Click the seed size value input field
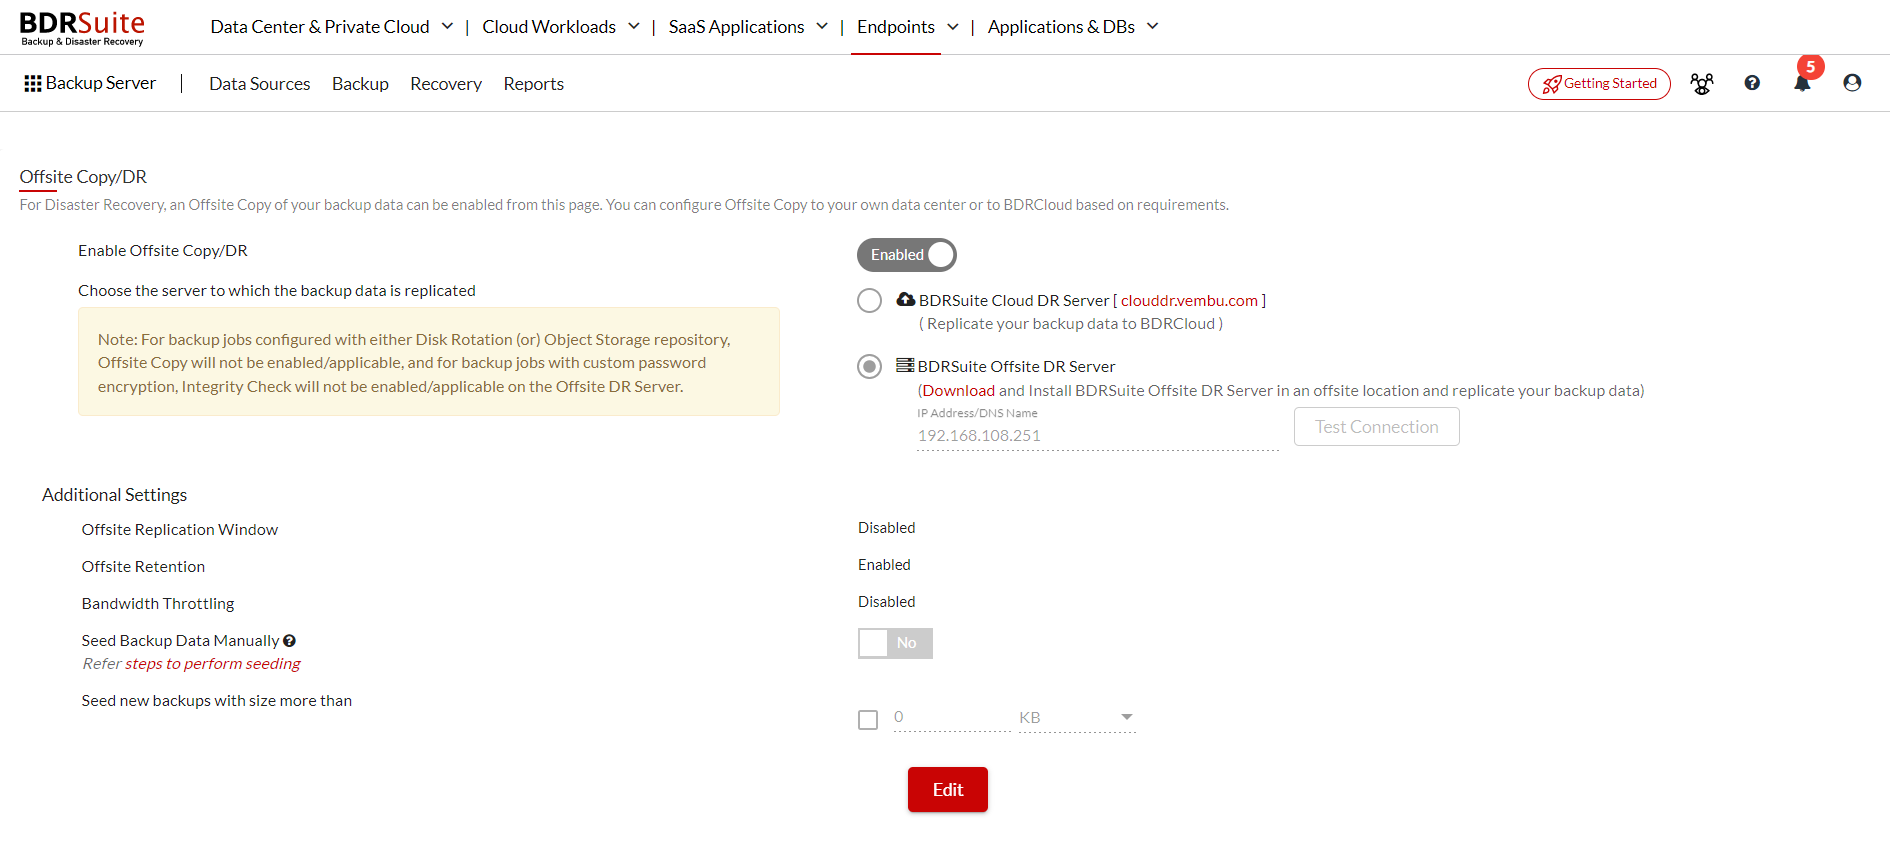Screen dimensions: 1890x852 pos(952,718)
